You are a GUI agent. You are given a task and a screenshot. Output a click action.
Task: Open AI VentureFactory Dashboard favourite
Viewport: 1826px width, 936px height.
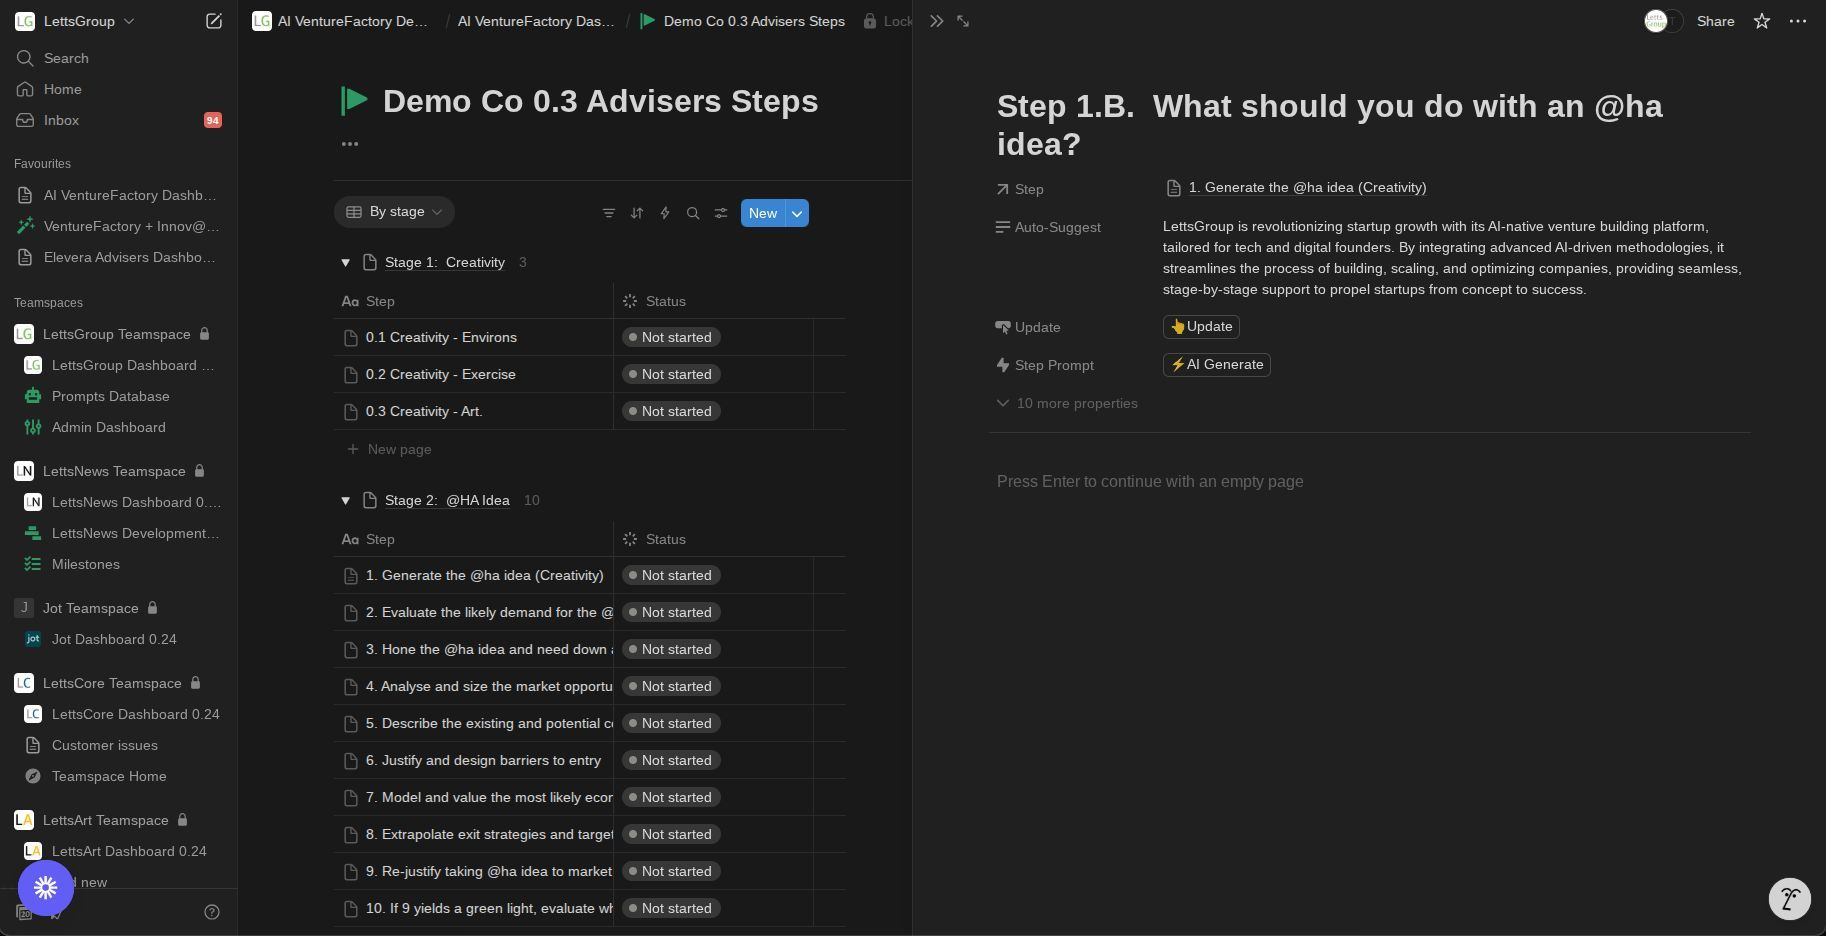119,195
